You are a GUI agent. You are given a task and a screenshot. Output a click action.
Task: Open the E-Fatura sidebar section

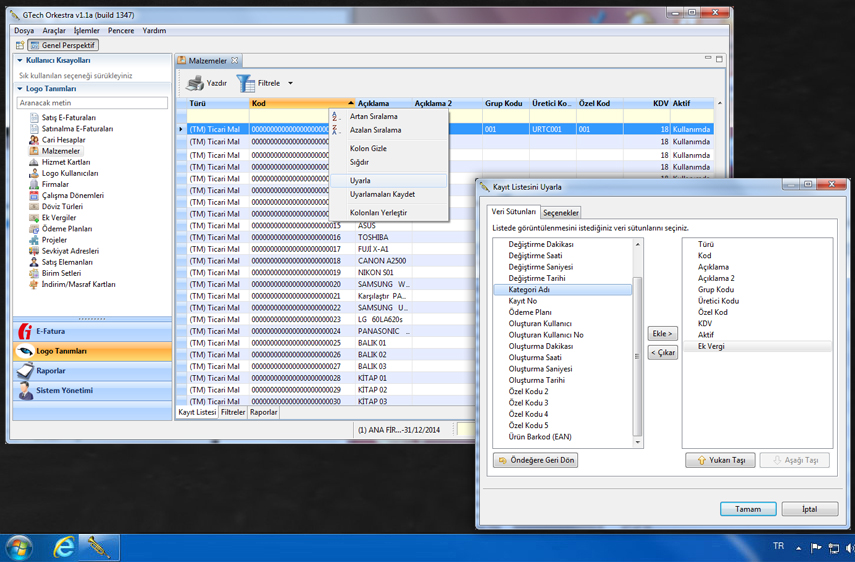click(50, 331)
